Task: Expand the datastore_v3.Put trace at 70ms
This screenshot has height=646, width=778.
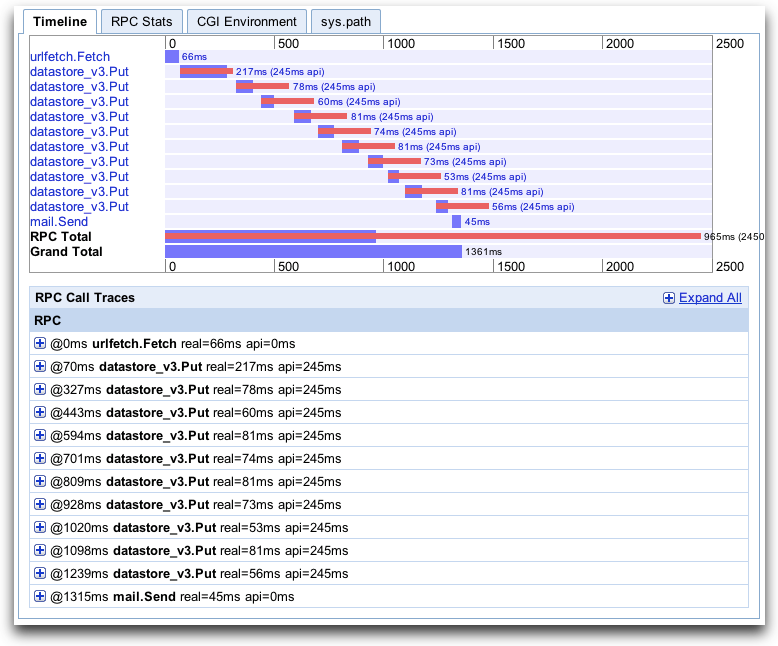Action: click(40, 366)
